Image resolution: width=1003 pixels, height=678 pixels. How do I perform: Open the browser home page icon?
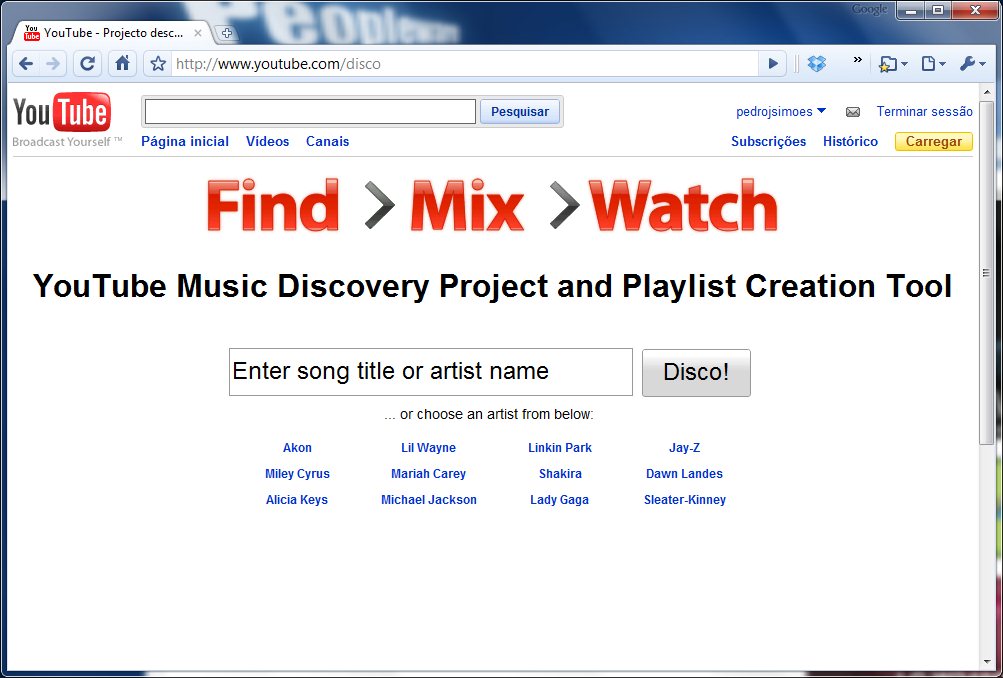point(122,64)
